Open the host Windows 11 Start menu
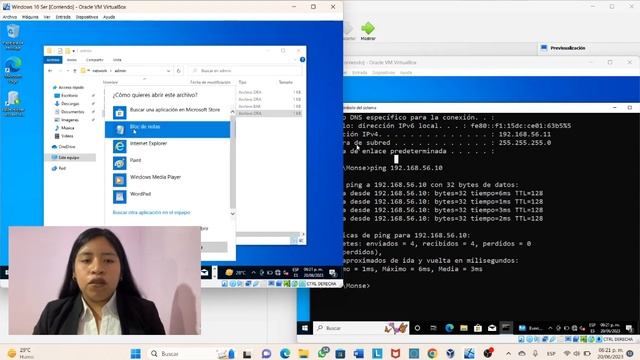 pos(136,353)
